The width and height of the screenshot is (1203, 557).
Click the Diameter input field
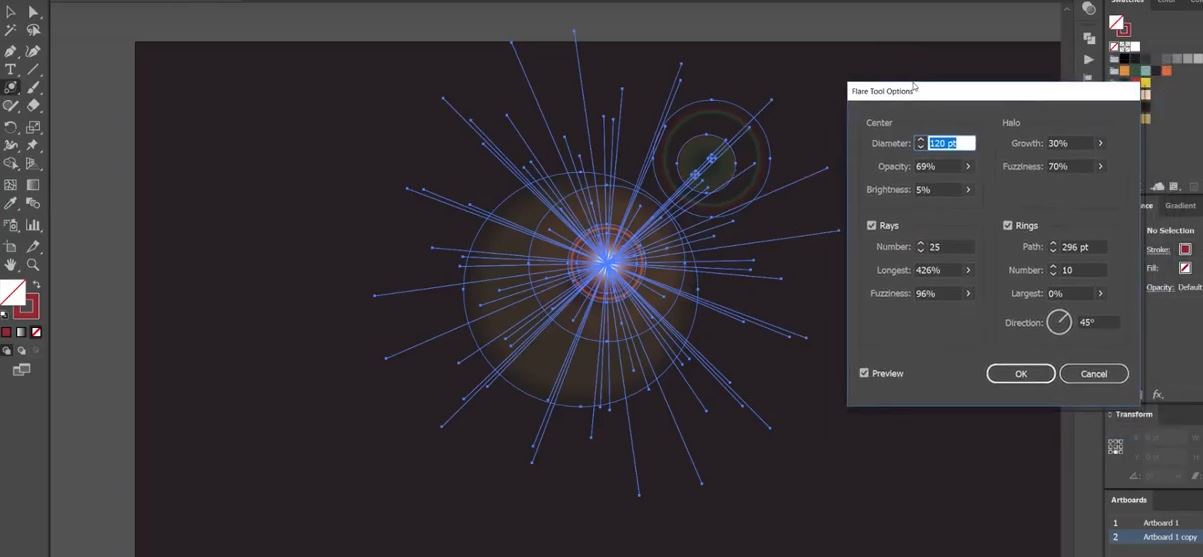coord(951,144)
